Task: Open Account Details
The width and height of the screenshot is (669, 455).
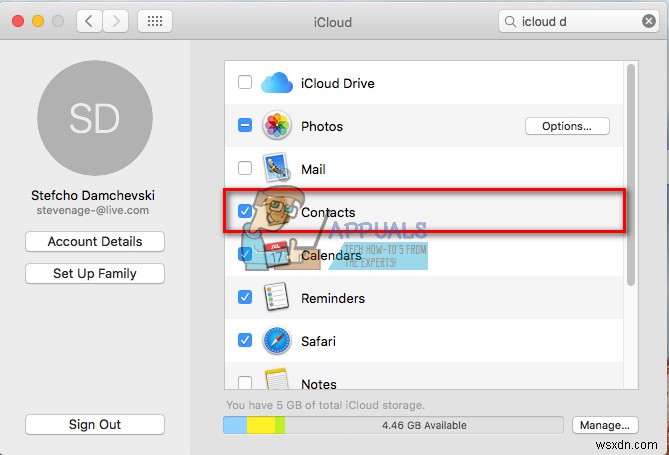Action: (95, 242)
